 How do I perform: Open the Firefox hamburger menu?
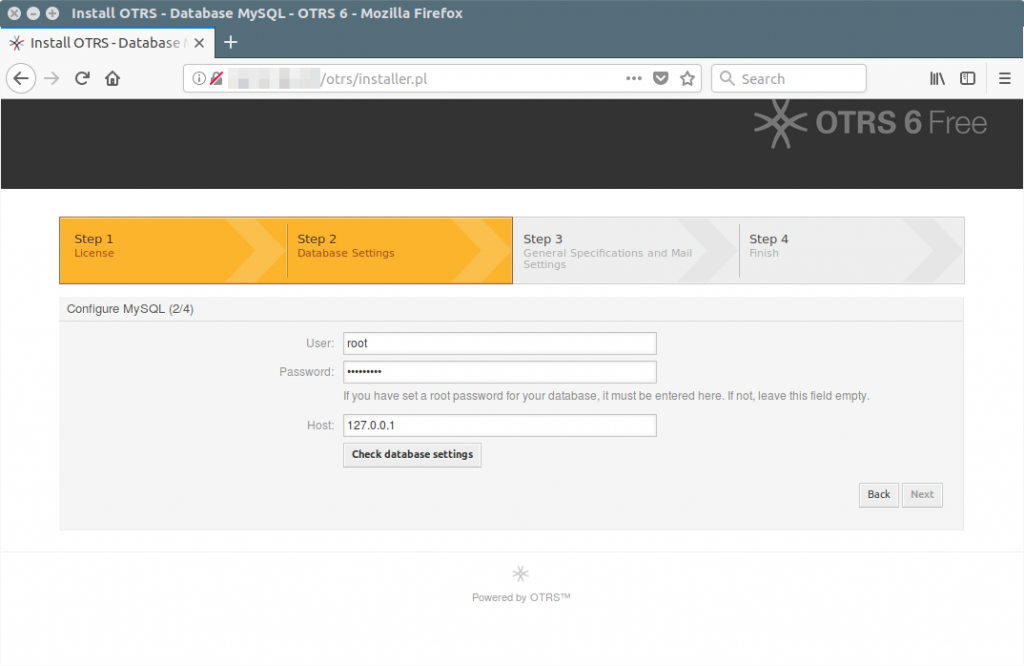click(x=1004, y=78)
